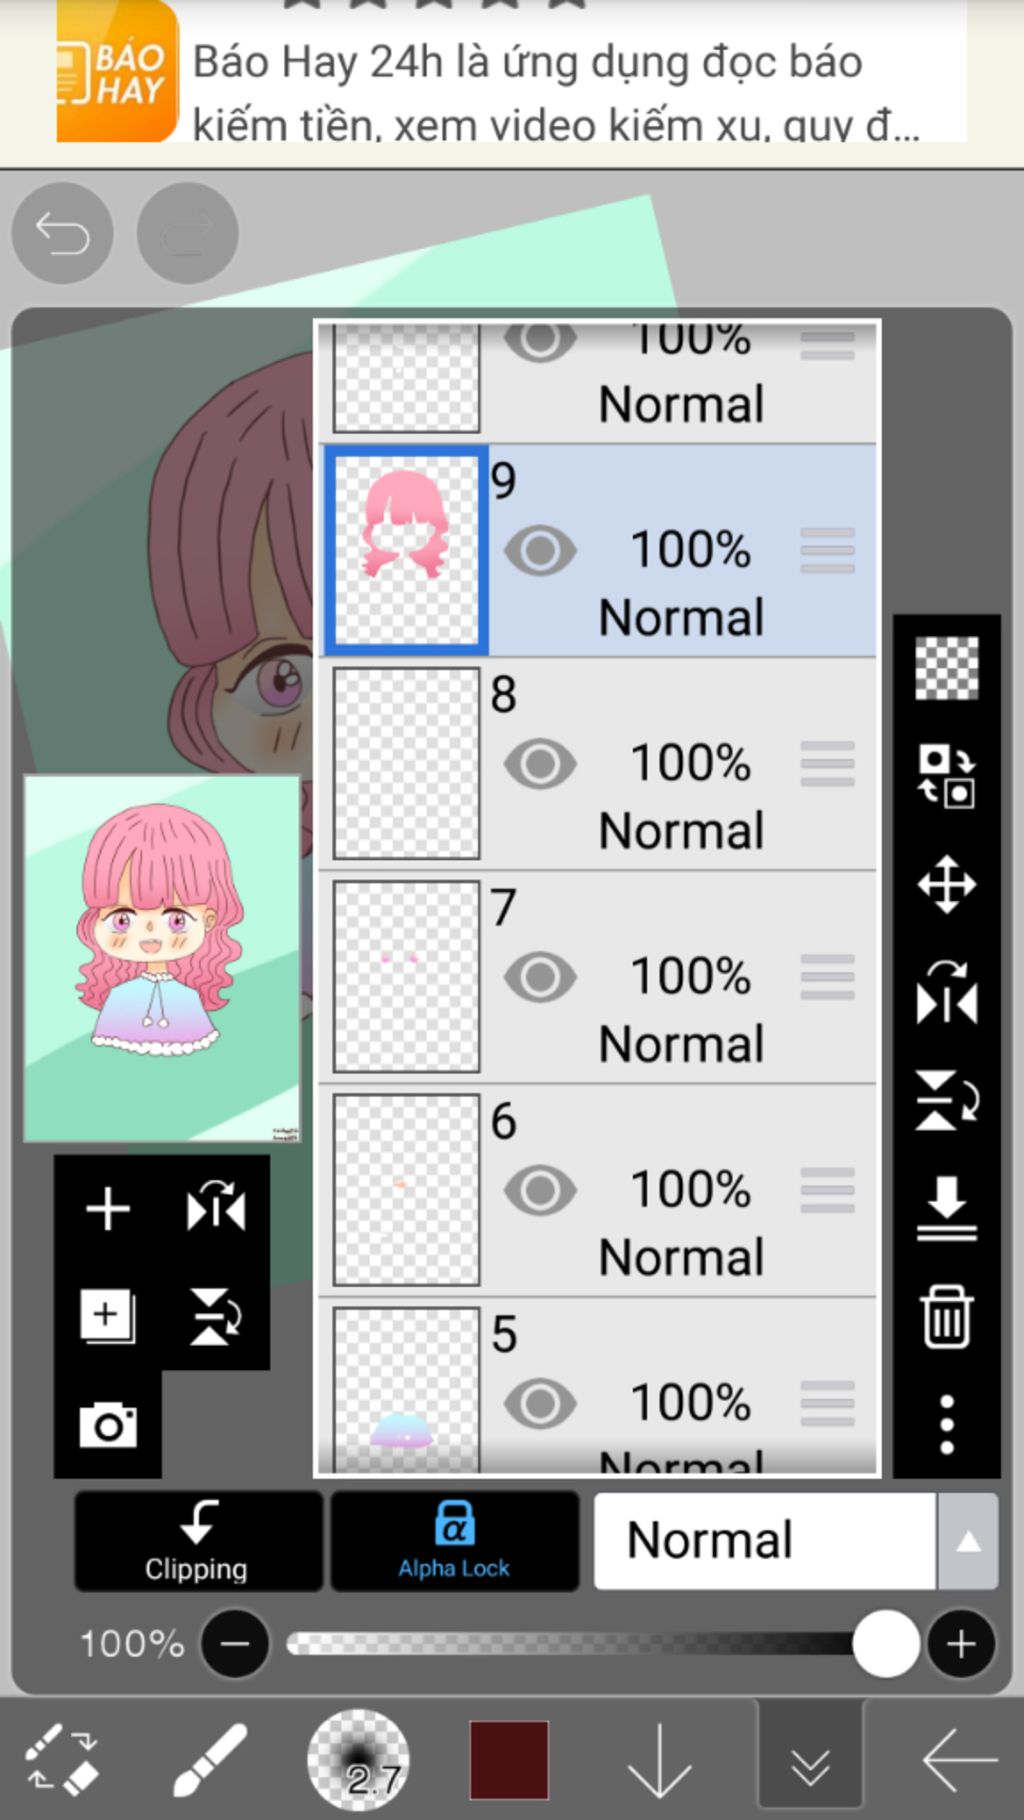Clear layer using checkerboard icon
Screen dimensions: 1024x1820
(946, 667)
